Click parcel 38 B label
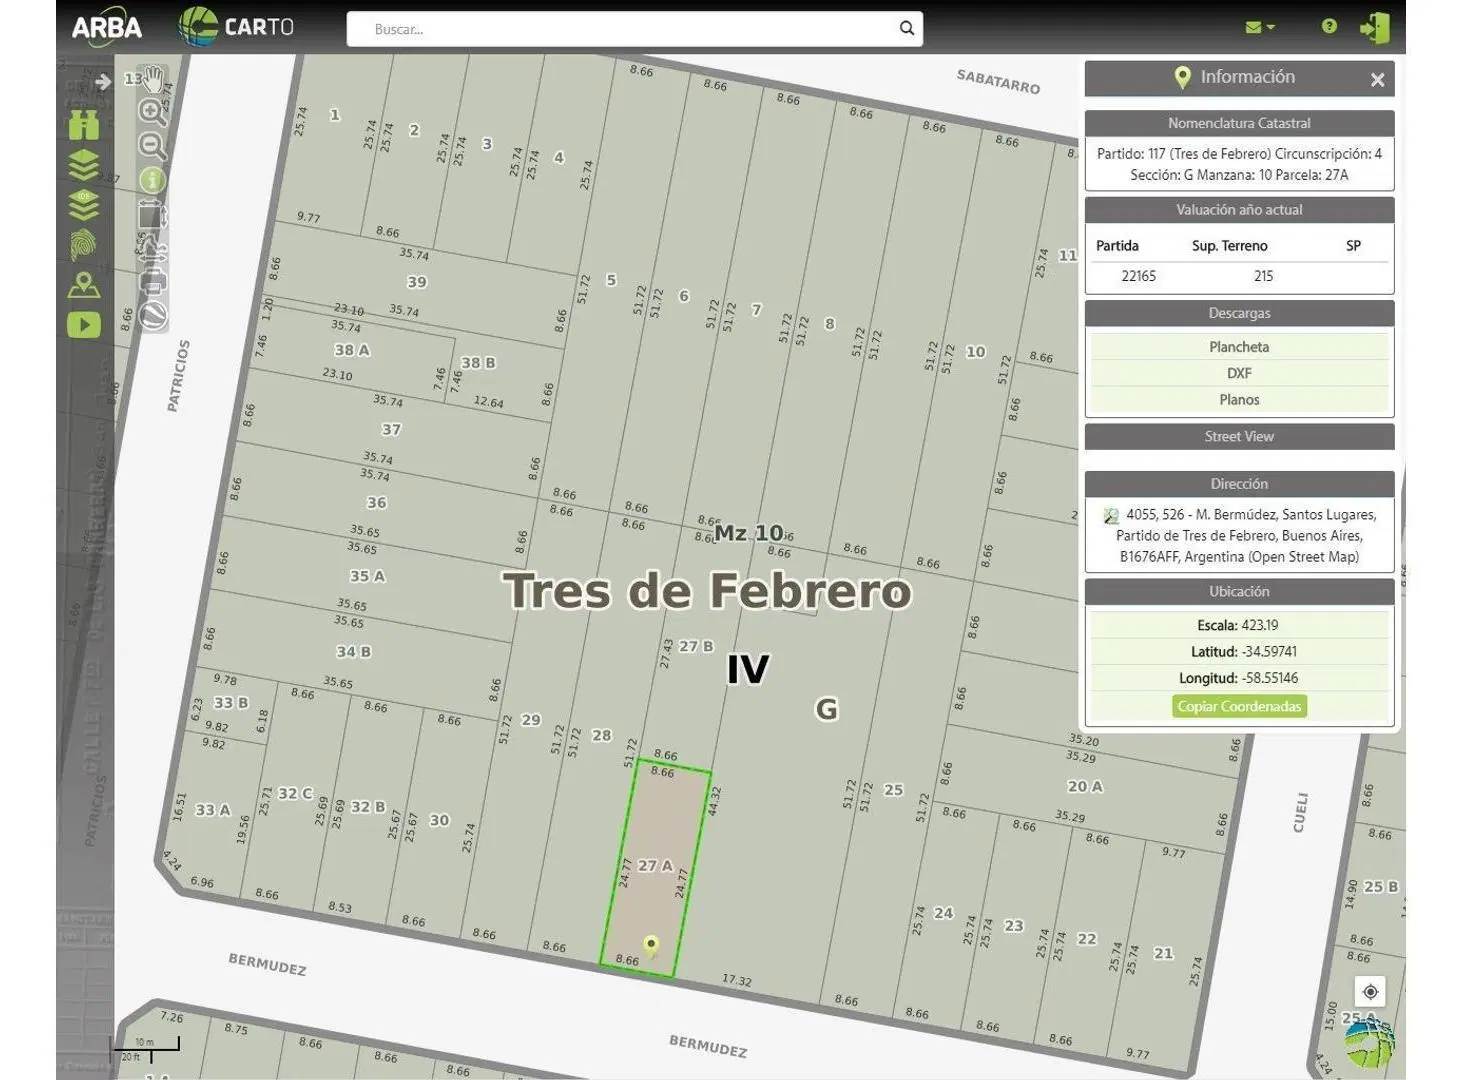The image size is (1461, 1080). click(478, 363)
